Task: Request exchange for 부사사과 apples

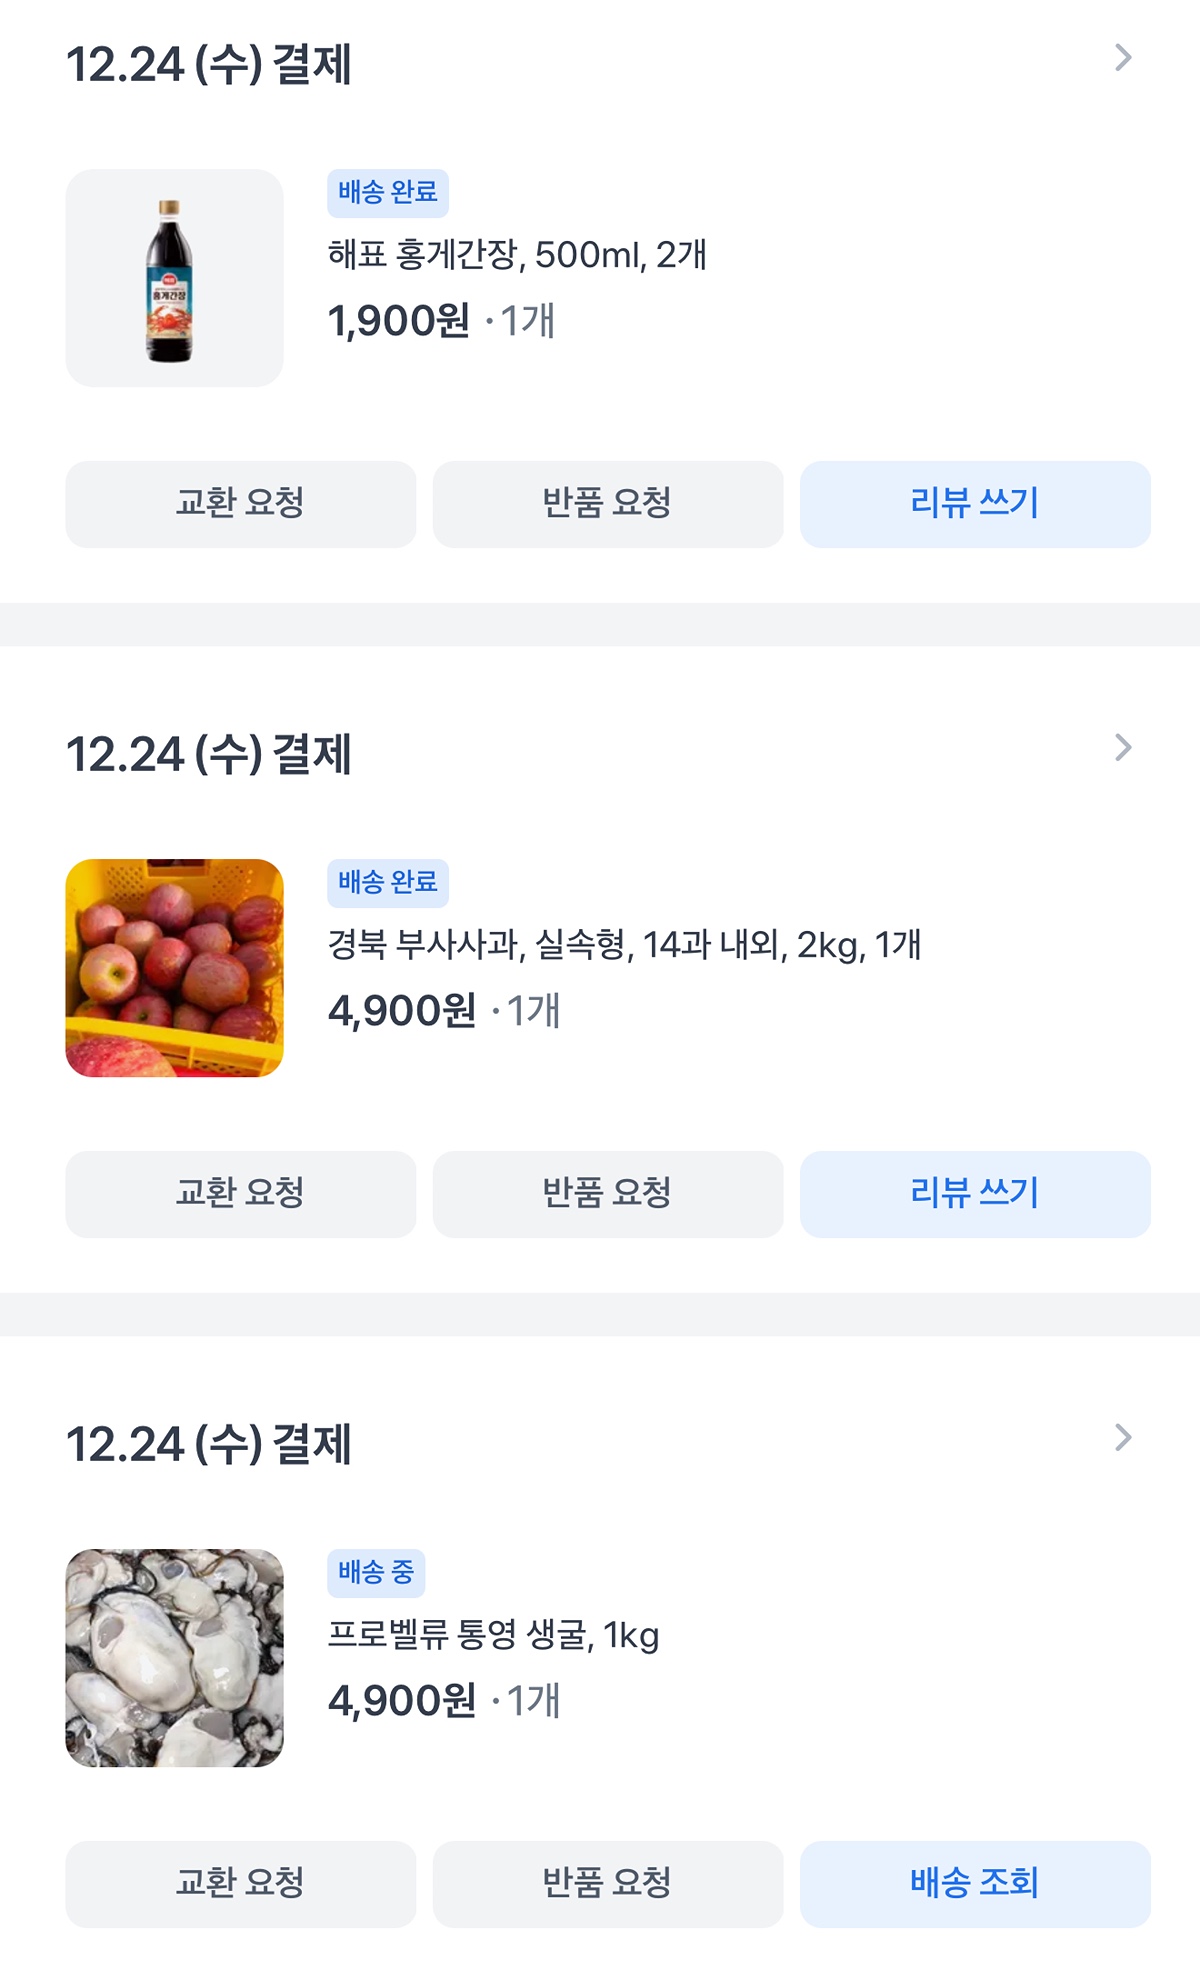Action: click(240, 1194)
